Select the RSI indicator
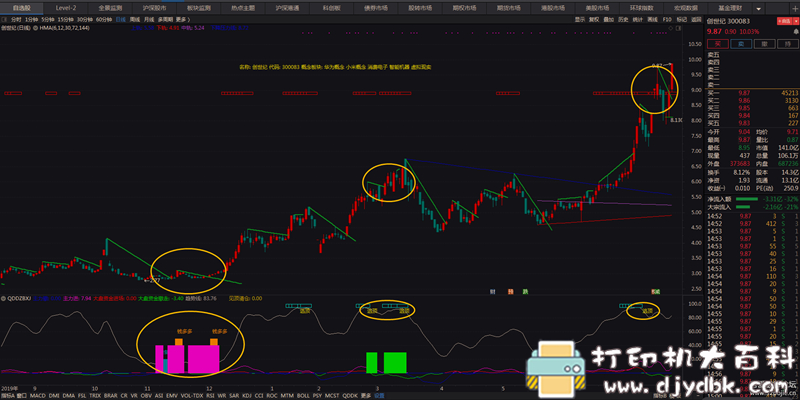This screenshot has height=400, width=800. pyautogui.click(x=210, y=395)
